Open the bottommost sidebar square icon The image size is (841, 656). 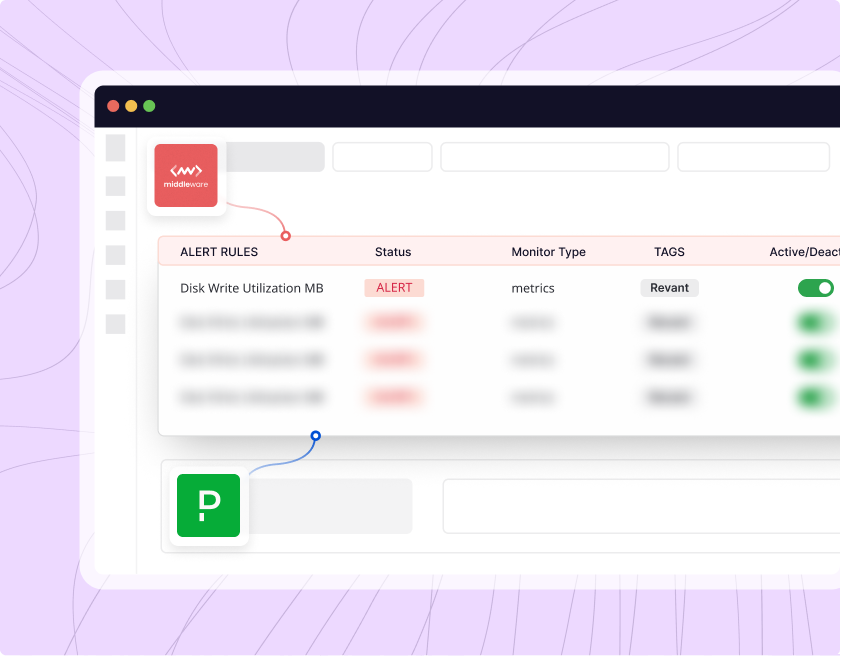[115, 324]
